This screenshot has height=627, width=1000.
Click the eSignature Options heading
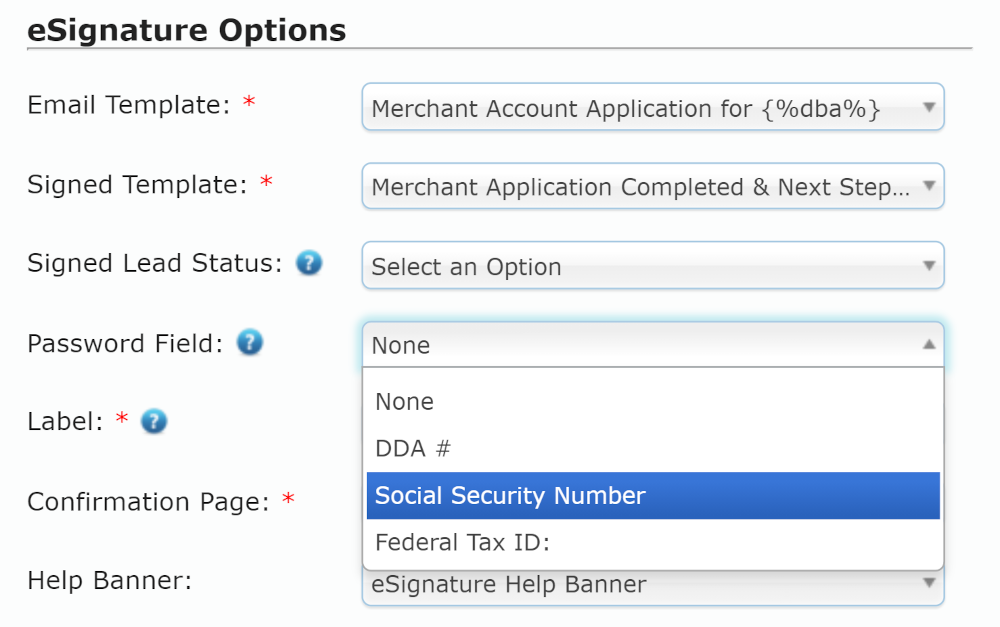pos(187,31)
